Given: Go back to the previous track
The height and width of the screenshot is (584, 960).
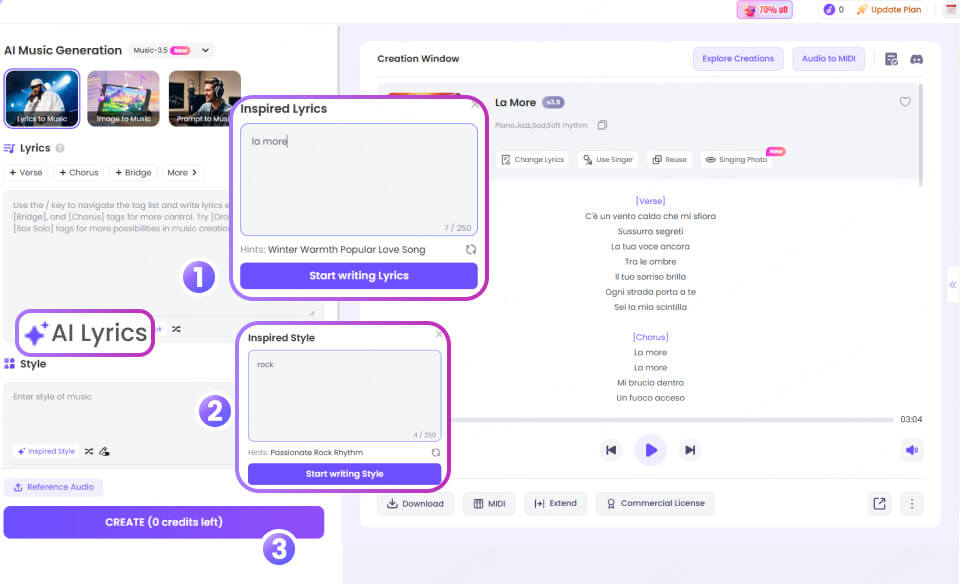Looking at the screenshot, I should 611,450.
